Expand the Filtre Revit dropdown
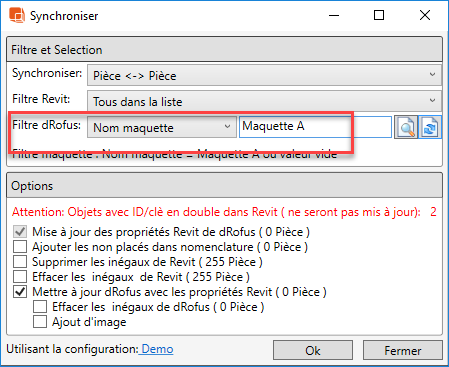The width and height of the screenshot is (449, 367). (x=265, y=101)
